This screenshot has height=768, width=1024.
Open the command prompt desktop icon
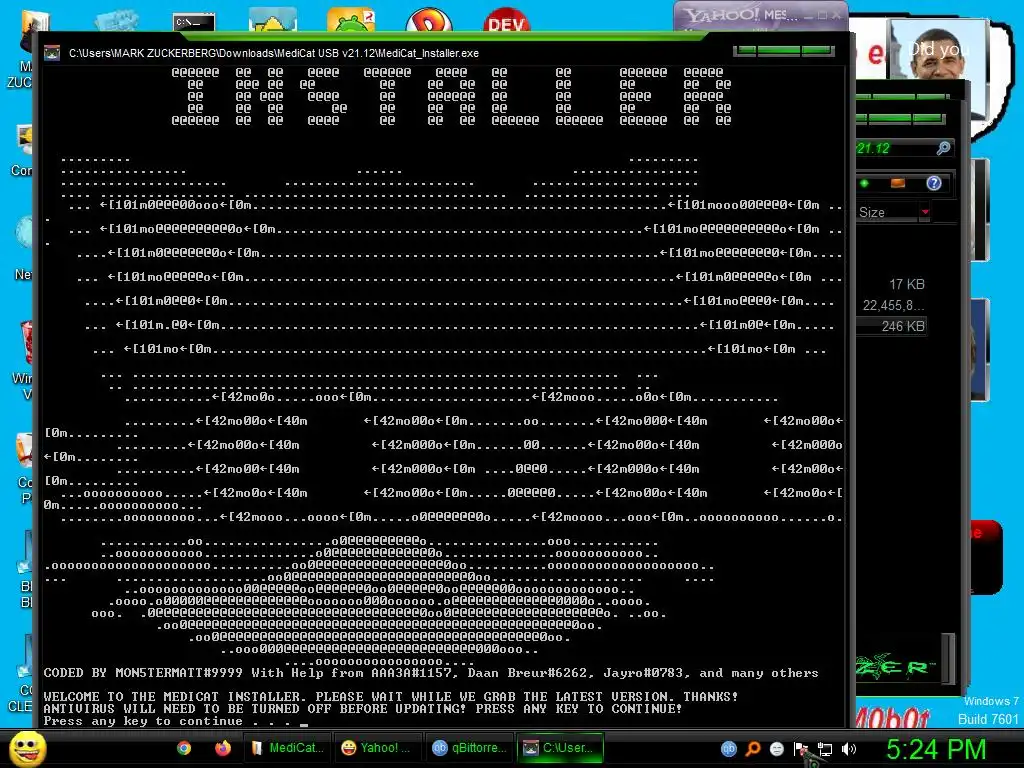[x=194, y=22]
